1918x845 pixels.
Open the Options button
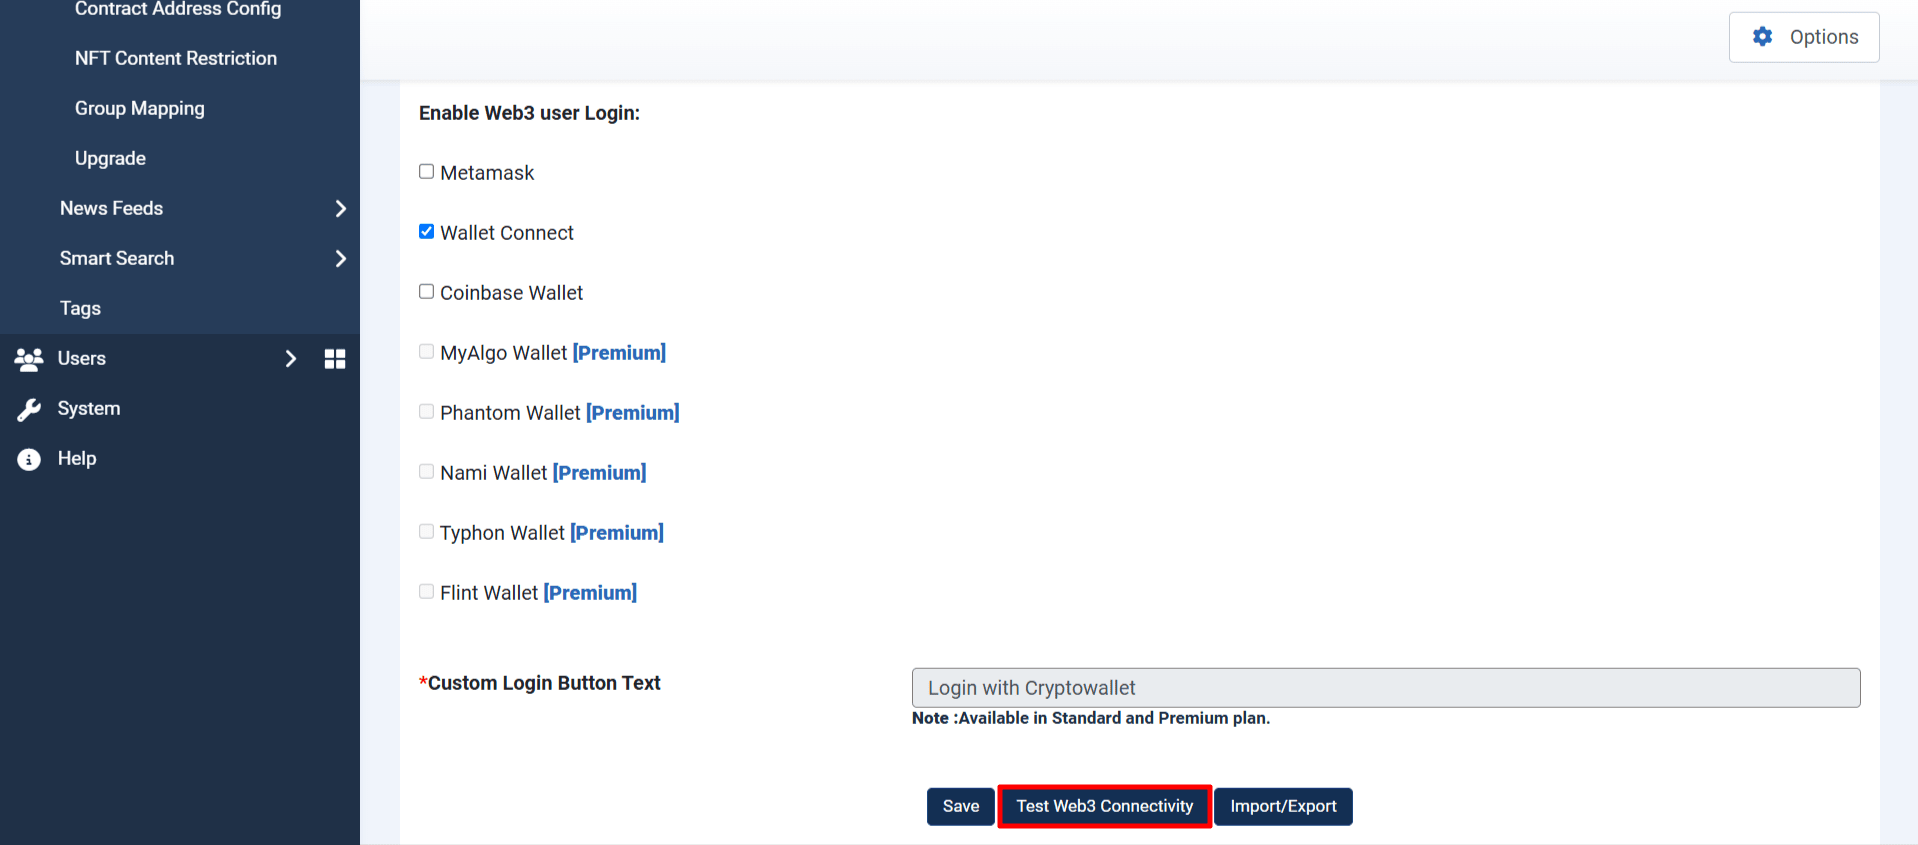pyautogui.click(x=1804, y=37)
